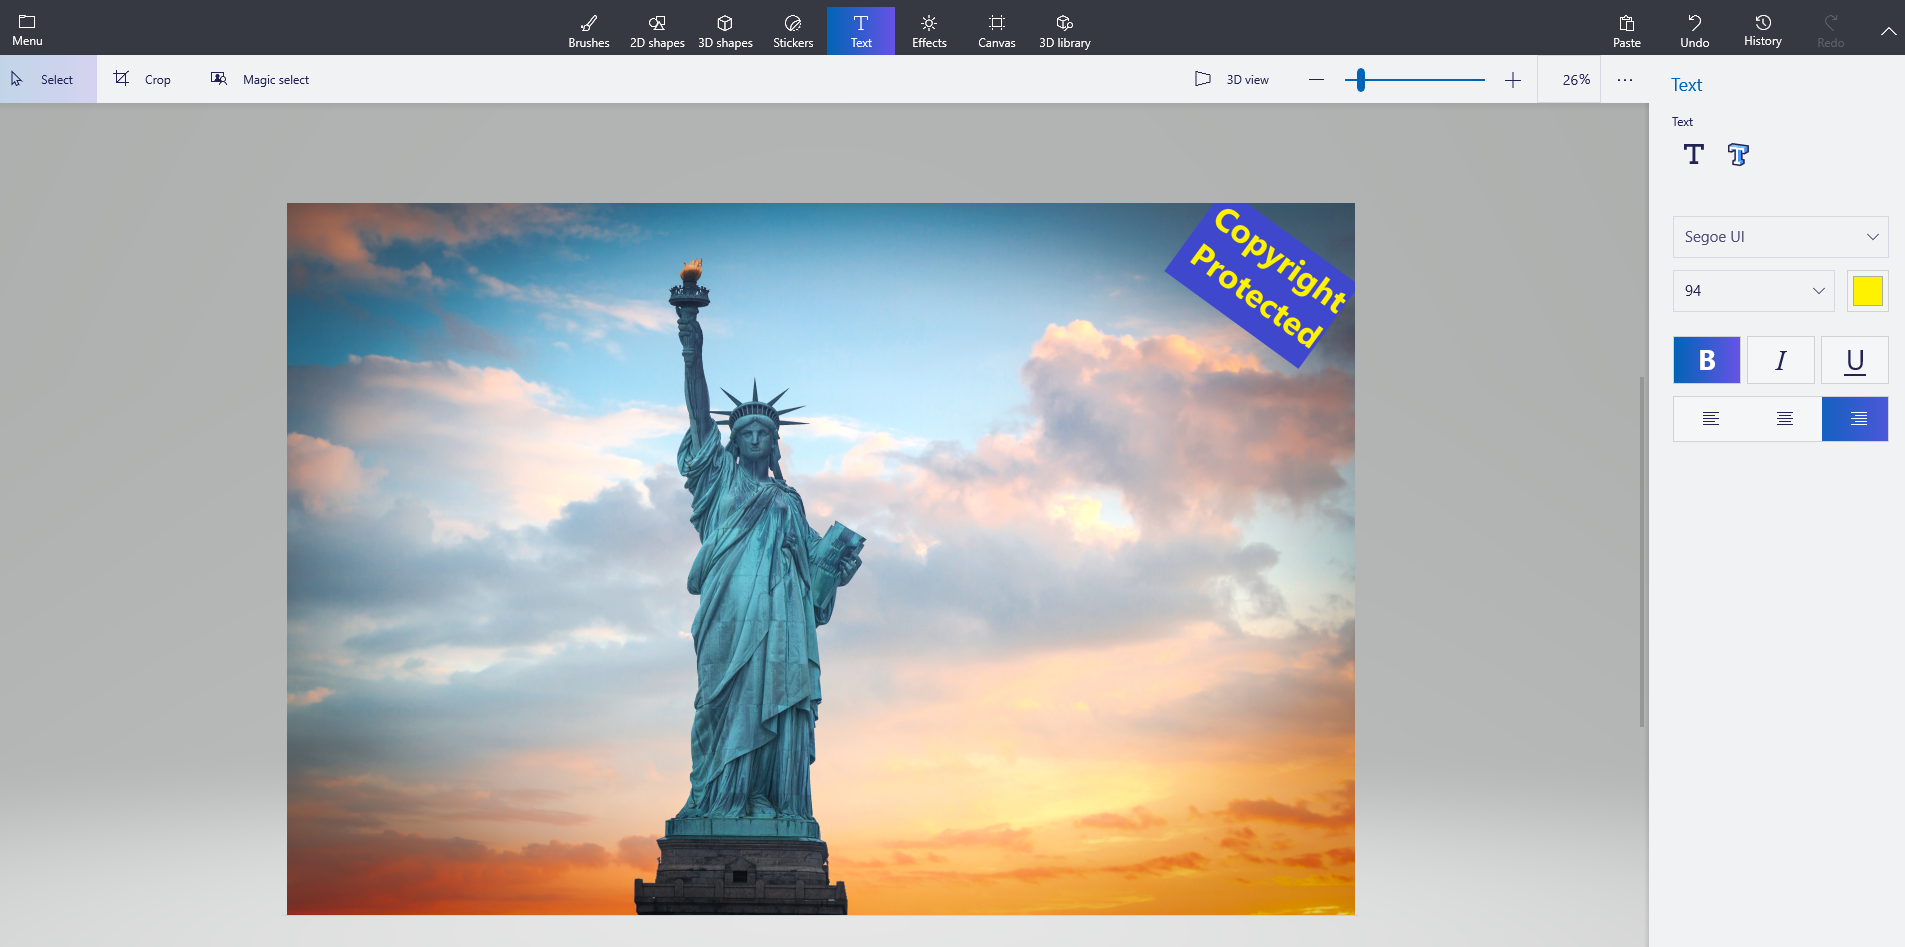Open the Effects tab
Screen dimensions: 1905x947
coord(929,31)
